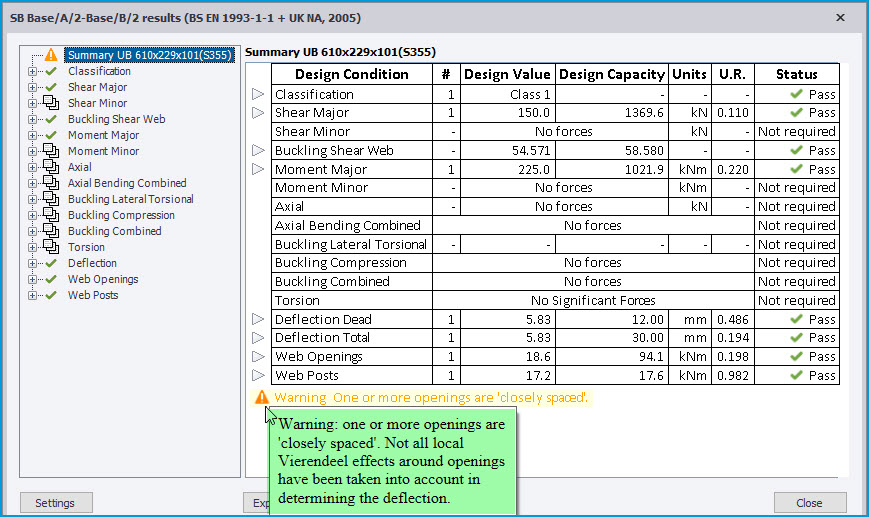Click the not-required icon beside Shear Minor
The width and height of the screenshot is (869, 517).
[x=51, y=103]
